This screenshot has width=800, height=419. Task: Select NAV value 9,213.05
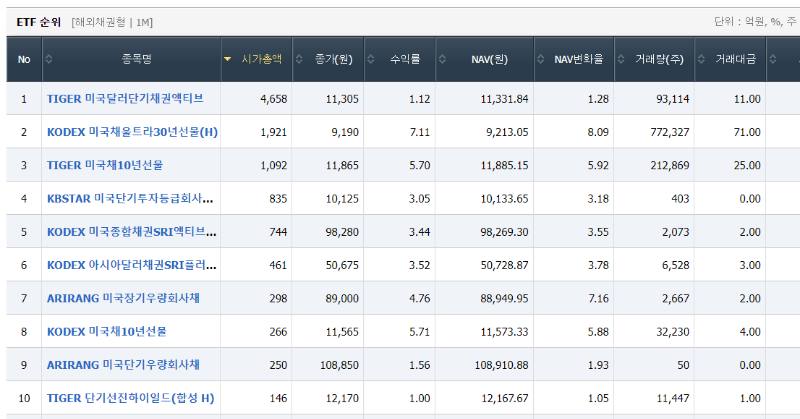click(x=507, y=132)
